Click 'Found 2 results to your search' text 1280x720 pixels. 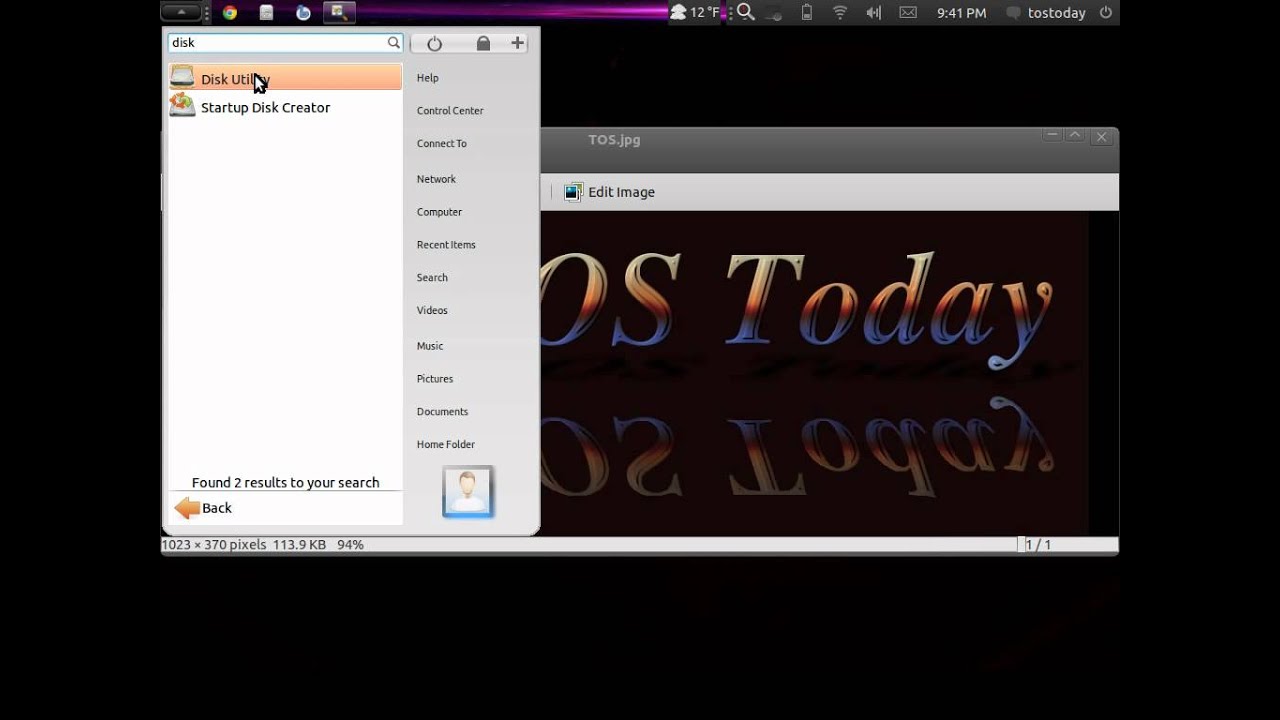pyautogui.click(x=285, y=482)
